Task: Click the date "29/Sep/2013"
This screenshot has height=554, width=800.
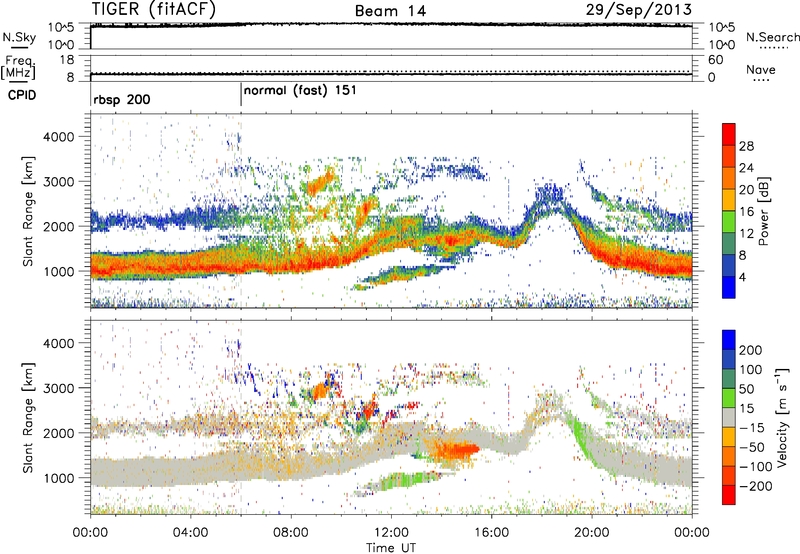Action: (639, 9)
